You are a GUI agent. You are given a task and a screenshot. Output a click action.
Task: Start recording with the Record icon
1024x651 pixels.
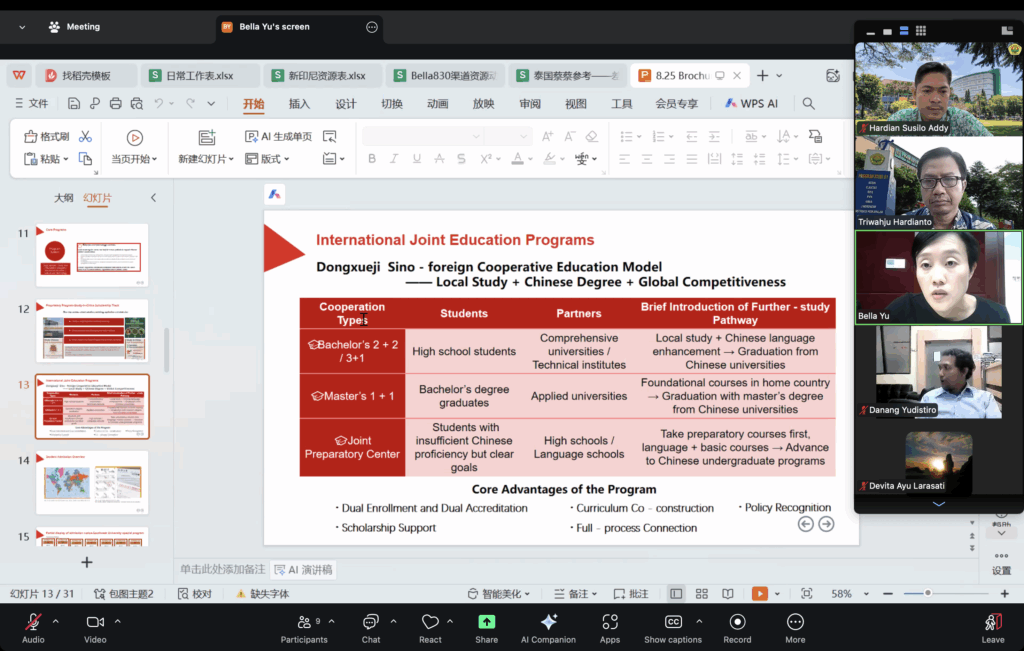pos(737,623)
